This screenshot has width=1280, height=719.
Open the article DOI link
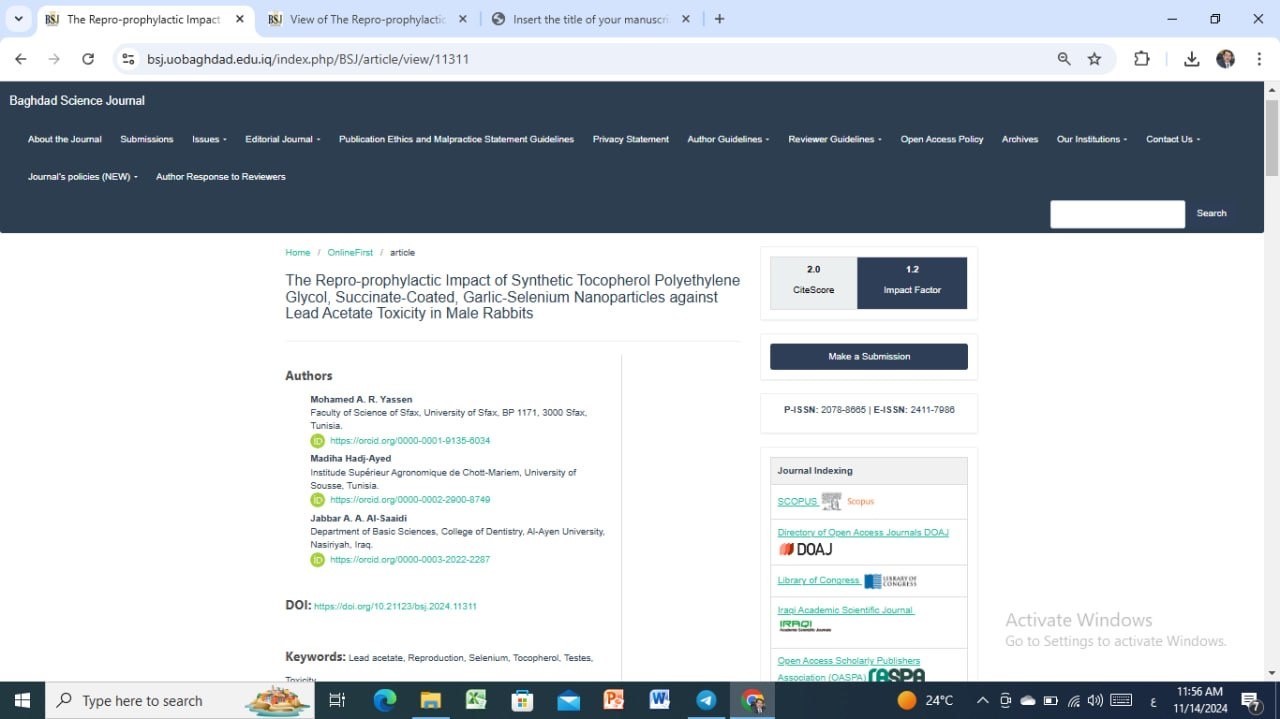pos(395,607)
